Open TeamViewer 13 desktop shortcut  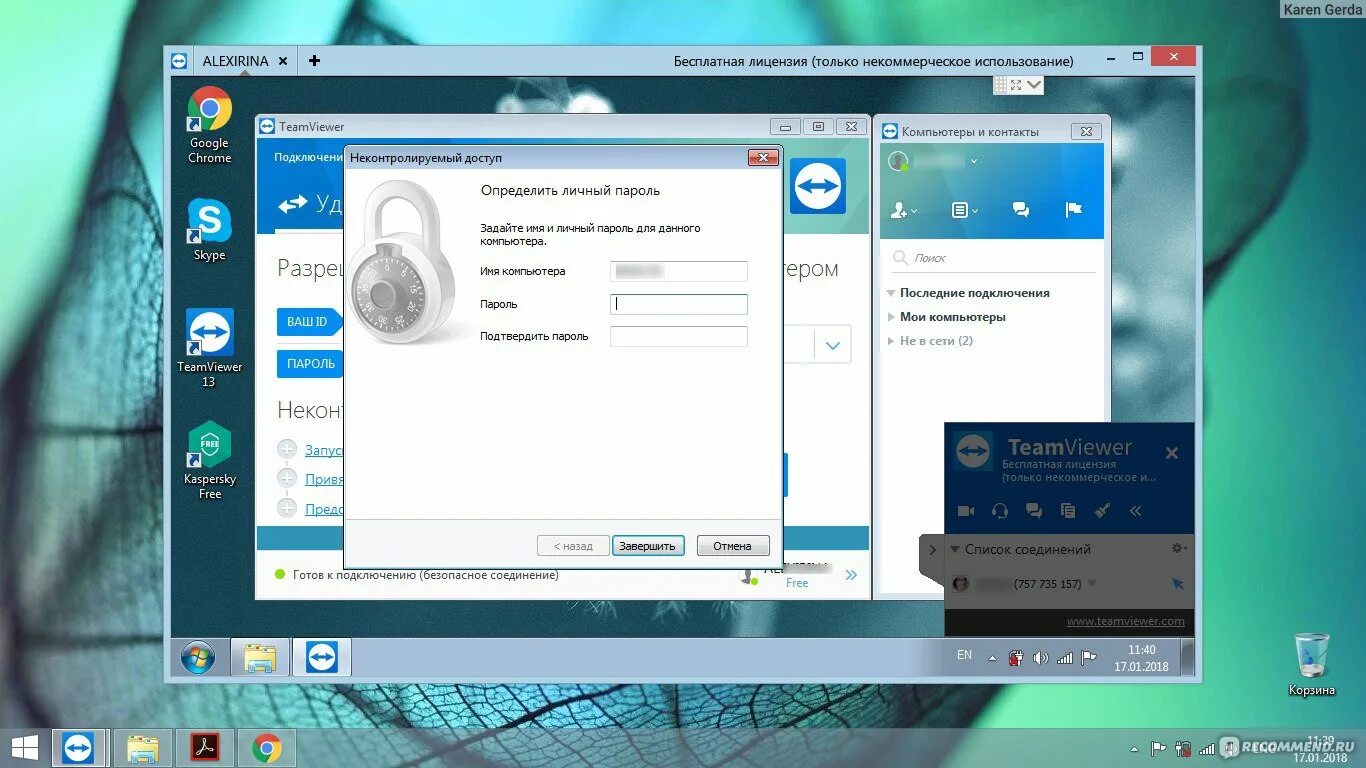tap(210, 348)
